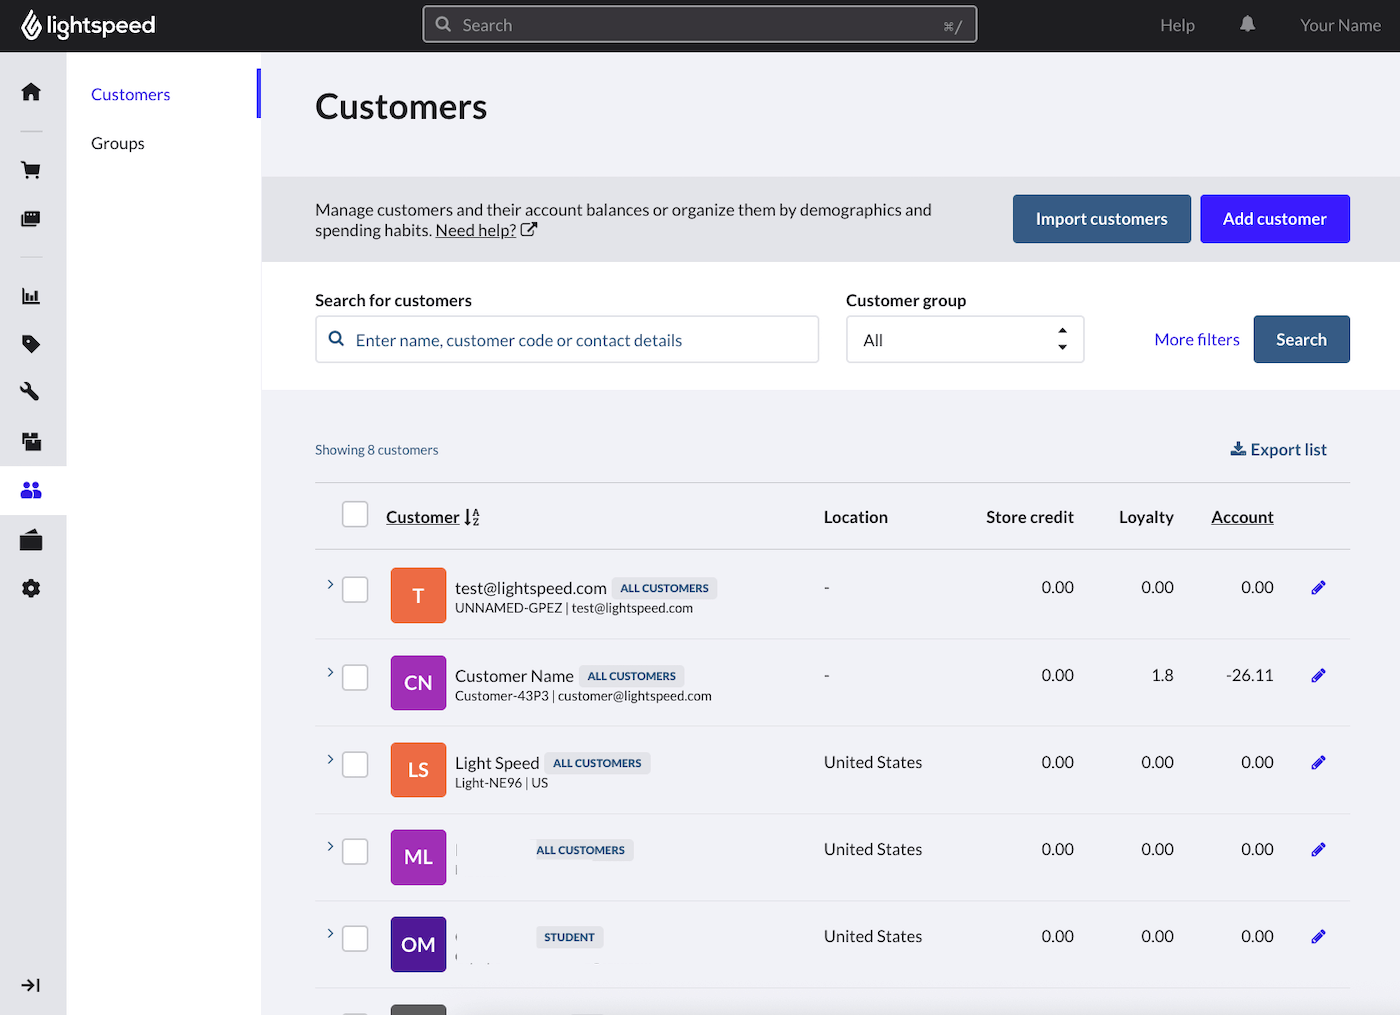Switch to the Groups section
Viewport: 1400px width, 1015px height.
tap(117, 142)
